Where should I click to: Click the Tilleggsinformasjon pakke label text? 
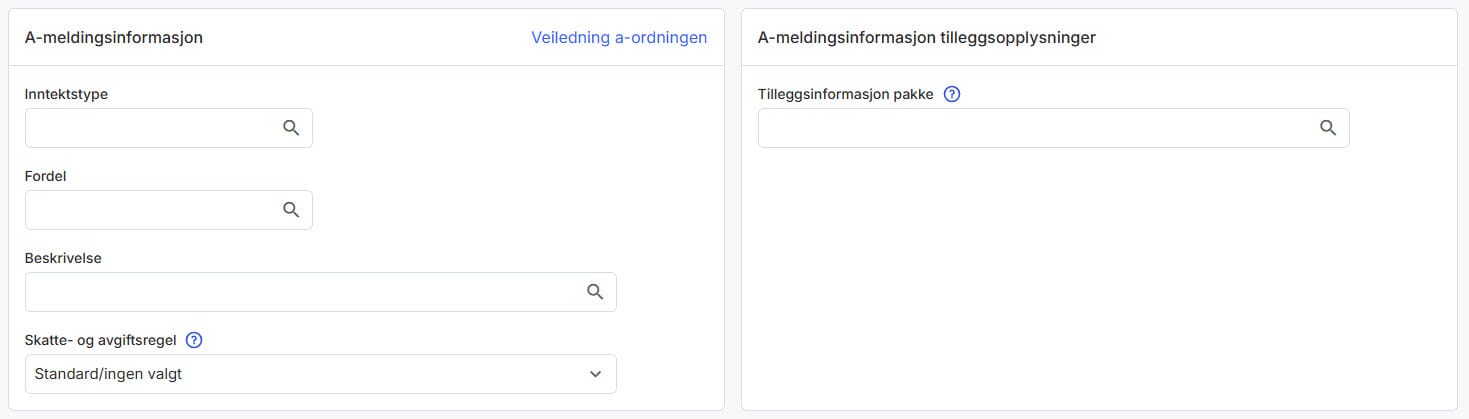pos(845,95)
